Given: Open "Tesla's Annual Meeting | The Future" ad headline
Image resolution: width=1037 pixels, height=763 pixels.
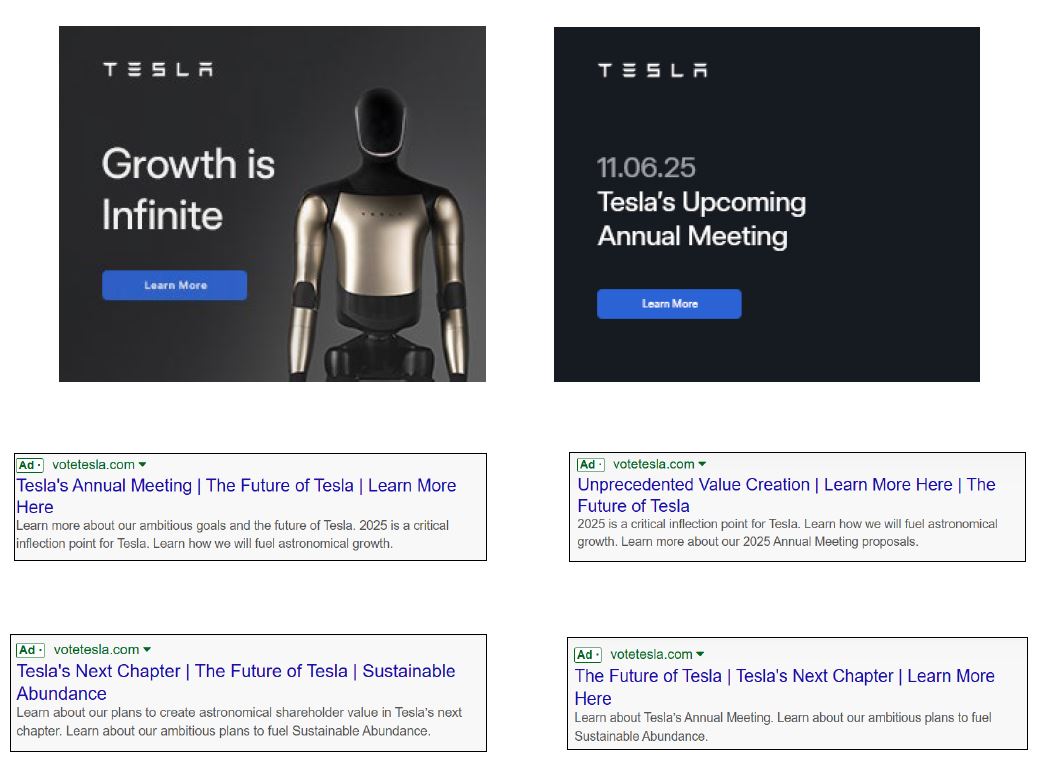Looking at the screenshot, I should point(236,486).
